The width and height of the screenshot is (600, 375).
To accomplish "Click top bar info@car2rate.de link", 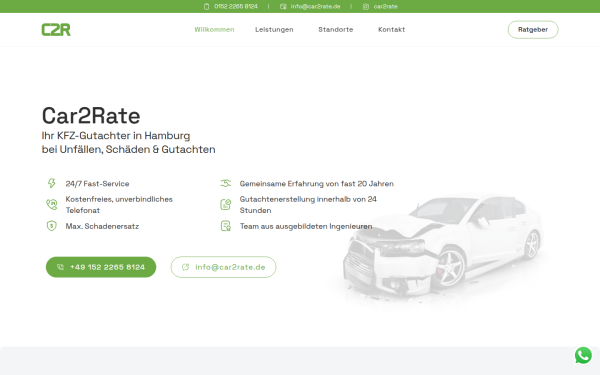I will coord(315,7).
